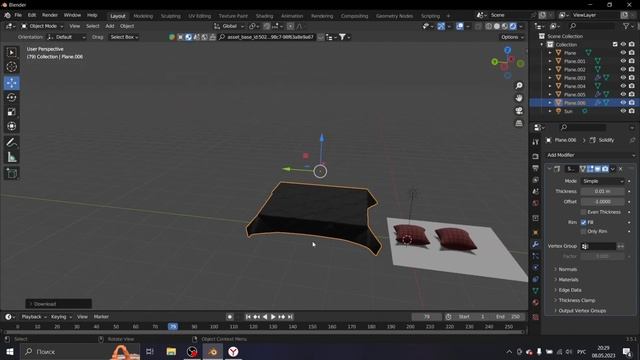Screen dimensions: 640x360
Task: Toggle visibility eye for Plane.003
Action: coord(623,78)
